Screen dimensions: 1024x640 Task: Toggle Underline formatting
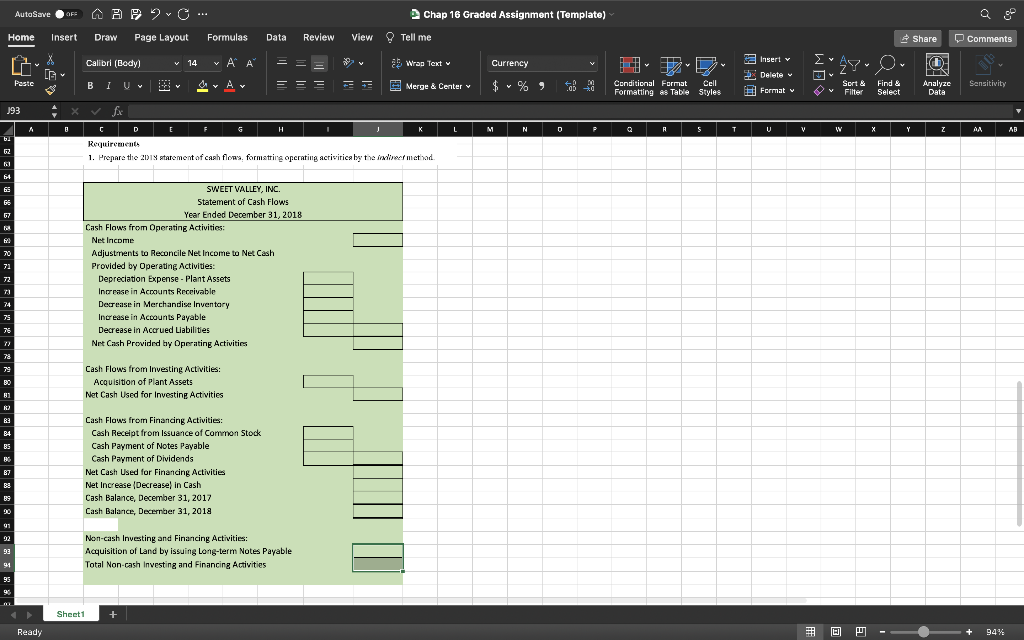(x=126, y=86)
